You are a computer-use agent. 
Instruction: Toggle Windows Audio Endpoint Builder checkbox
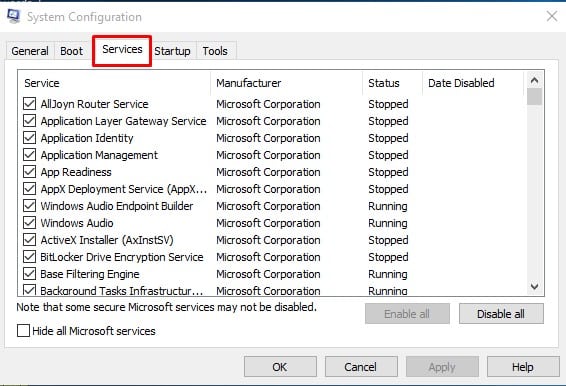click(29, 206)
